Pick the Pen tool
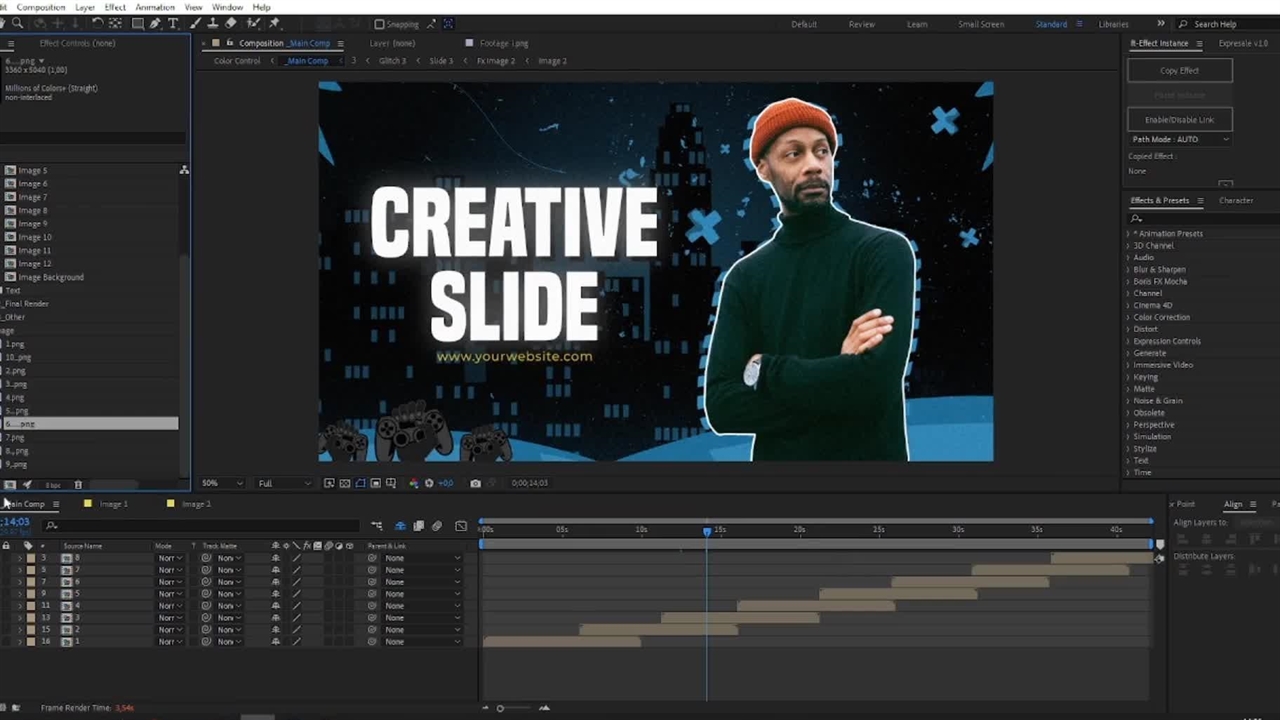This screenshot has height=720, width=1280. point(155,23)
